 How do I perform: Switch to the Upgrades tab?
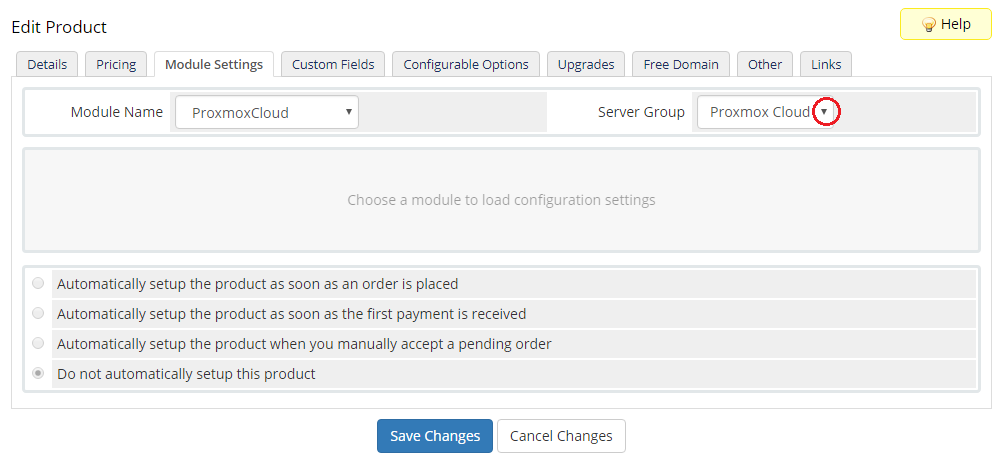(x=586, y=64)
